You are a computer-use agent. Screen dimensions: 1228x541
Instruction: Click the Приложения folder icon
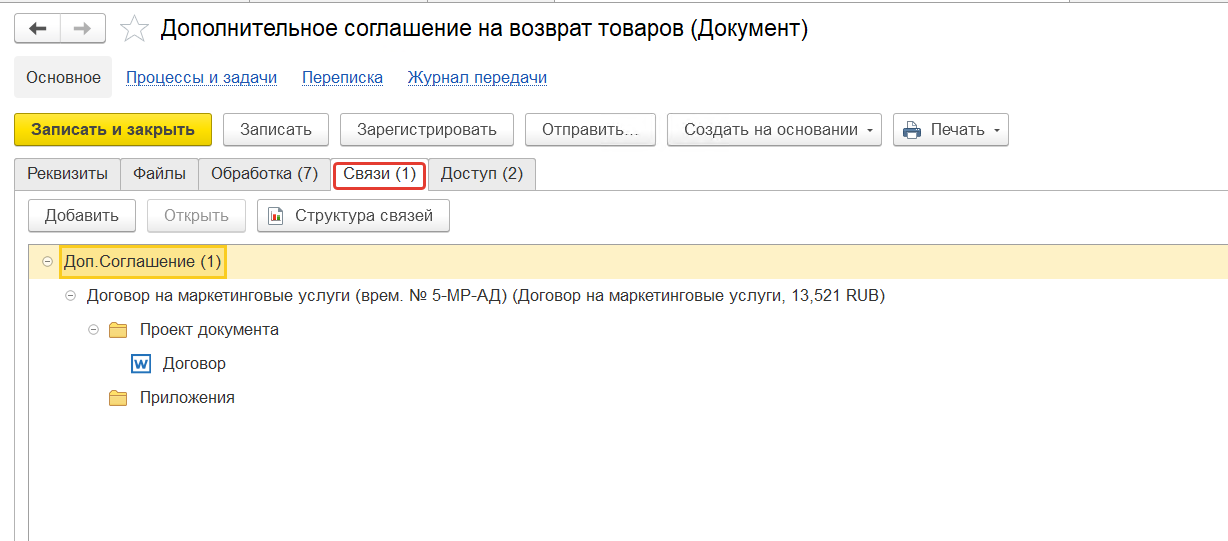[x=118, y=398]
